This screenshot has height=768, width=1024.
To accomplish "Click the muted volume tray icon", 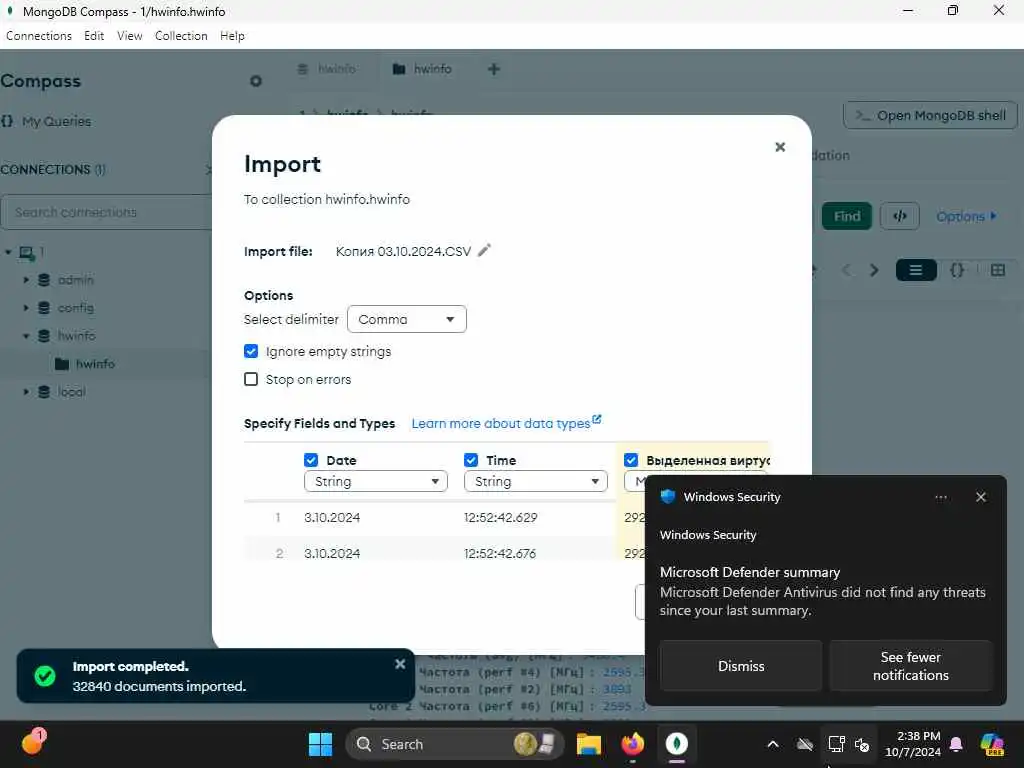I will coord(862,744).
